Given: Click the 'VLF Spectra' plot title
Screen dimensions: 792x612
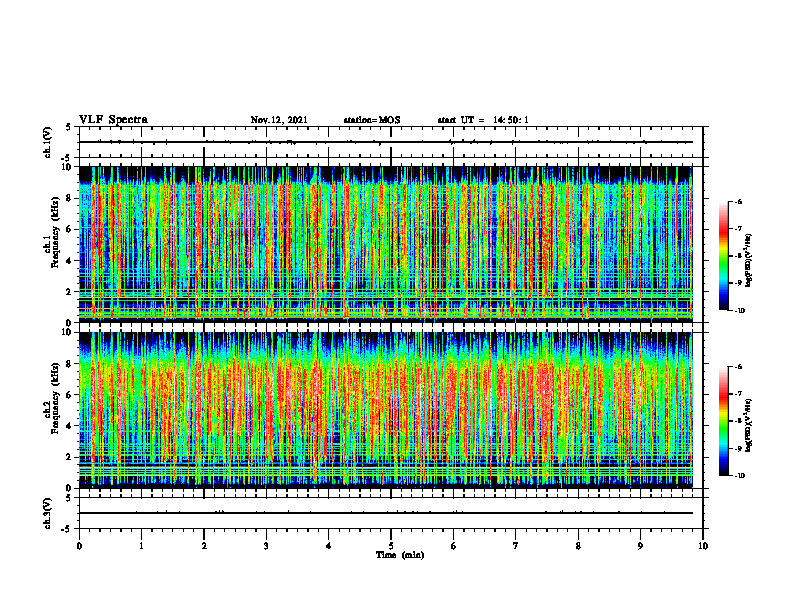Looking at the screenshot, I should tap(113, 120).
